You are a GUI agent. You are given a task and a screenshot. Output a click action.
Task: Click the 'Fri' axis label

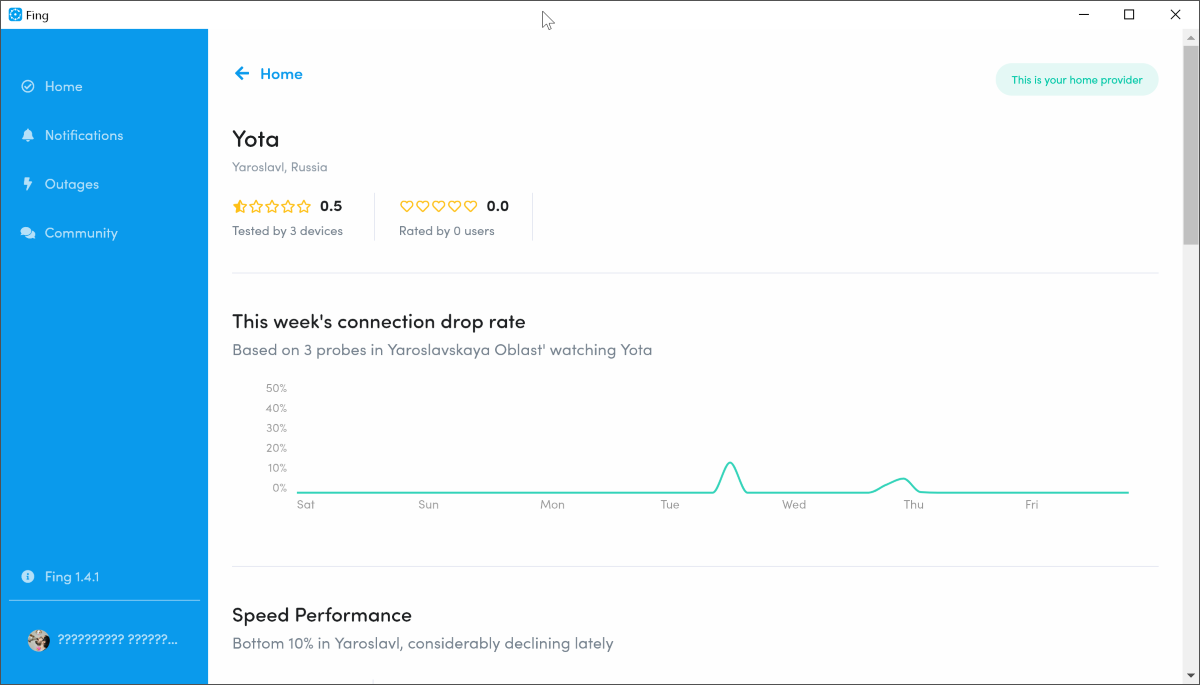click(x=1032, y=505)
